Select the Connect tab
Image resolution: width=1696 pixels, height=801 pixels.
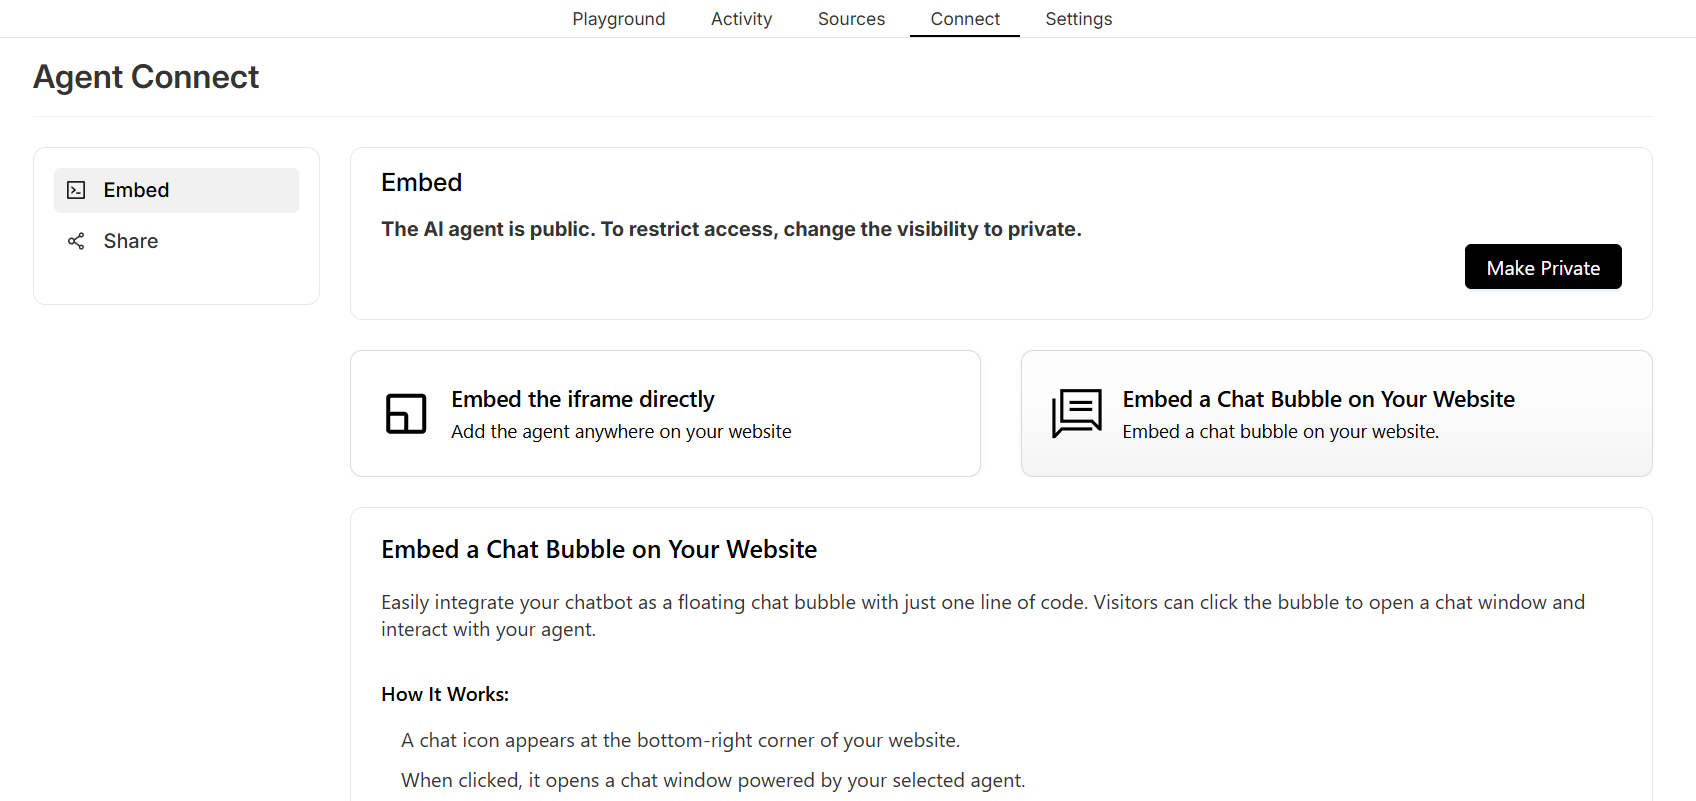[965, 19]
